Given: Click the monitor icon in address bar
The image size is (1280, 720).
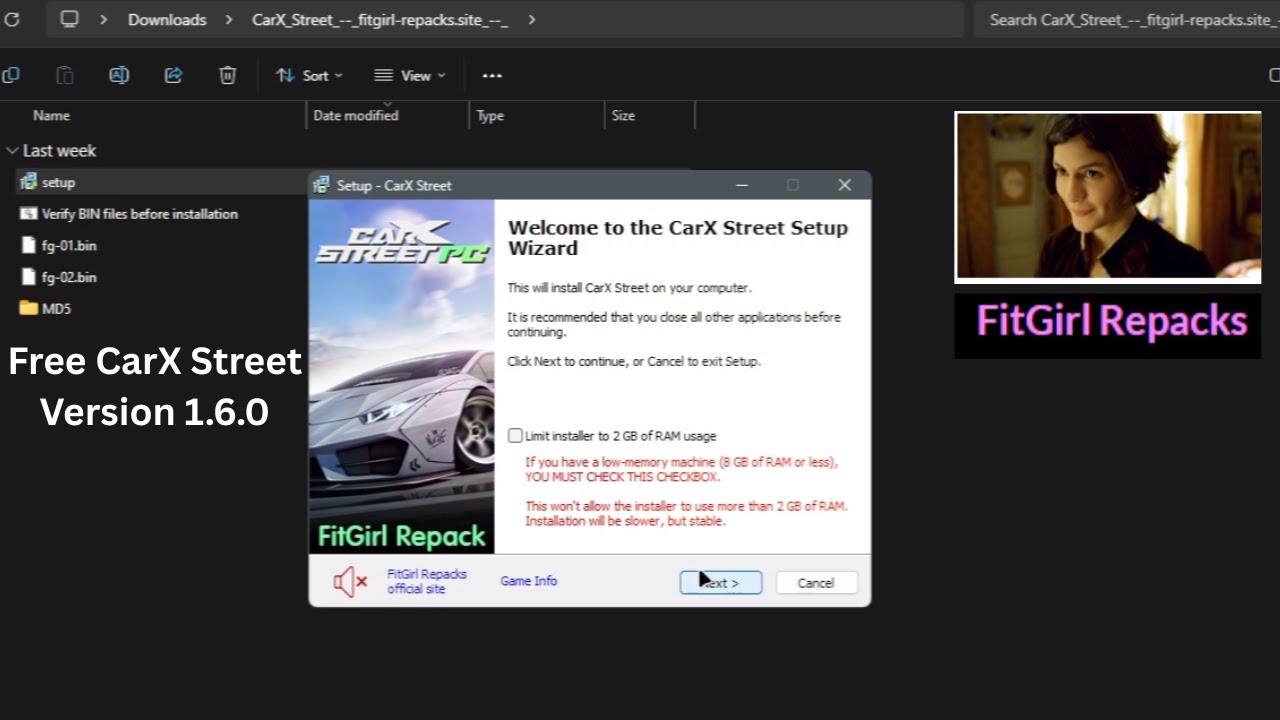Looking at the screenshot, I should click(x=69, y=19).
